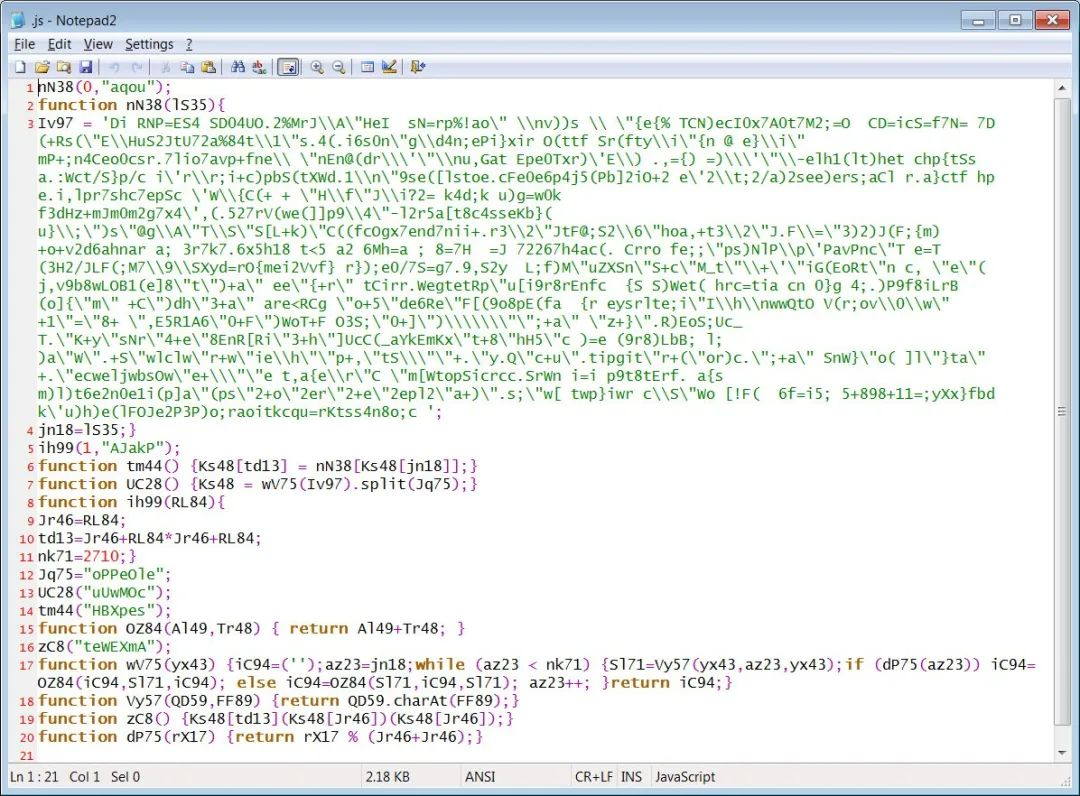Click the '2.18 KB' file size in status bar

(x=387, y=777)
